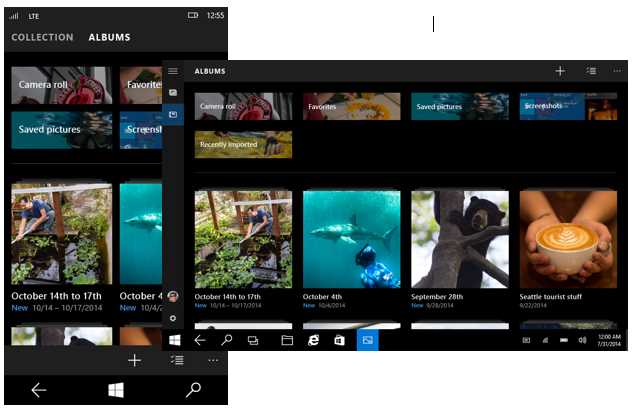The width and height of the screenshot is (634, 408).
Task: Switch to the COLLECTION tab on phone
Action: 42,37
